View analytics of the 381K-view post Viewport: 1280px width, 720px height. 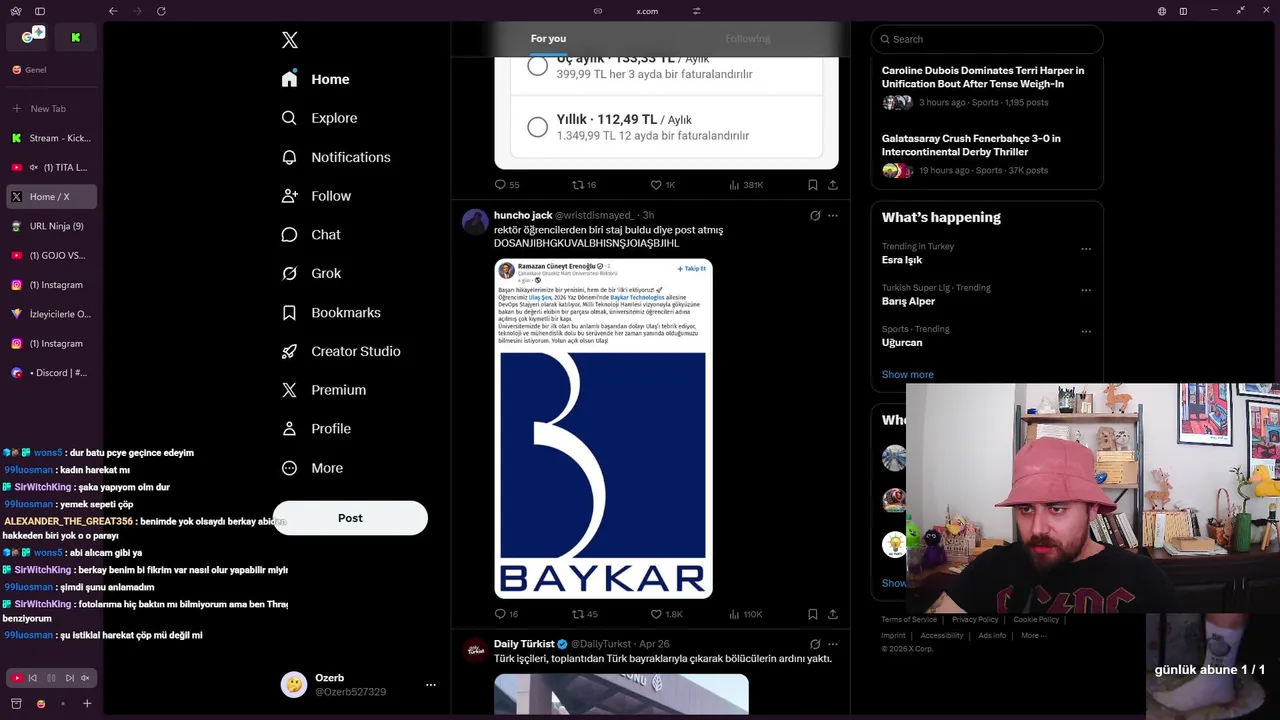tap(746, 185)
